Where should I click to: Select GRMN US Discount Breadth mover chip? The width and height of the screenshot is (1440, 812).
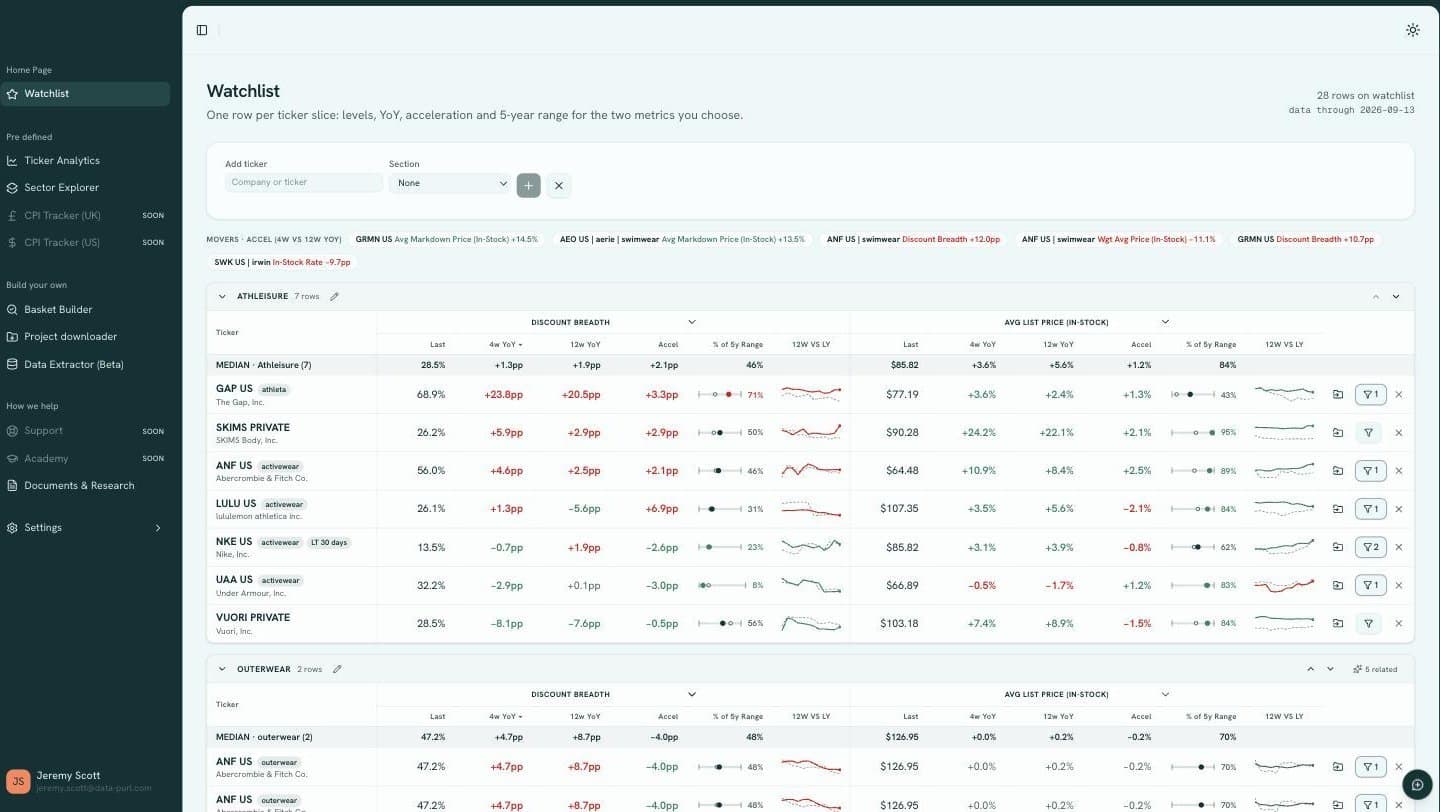(1305, 240)
